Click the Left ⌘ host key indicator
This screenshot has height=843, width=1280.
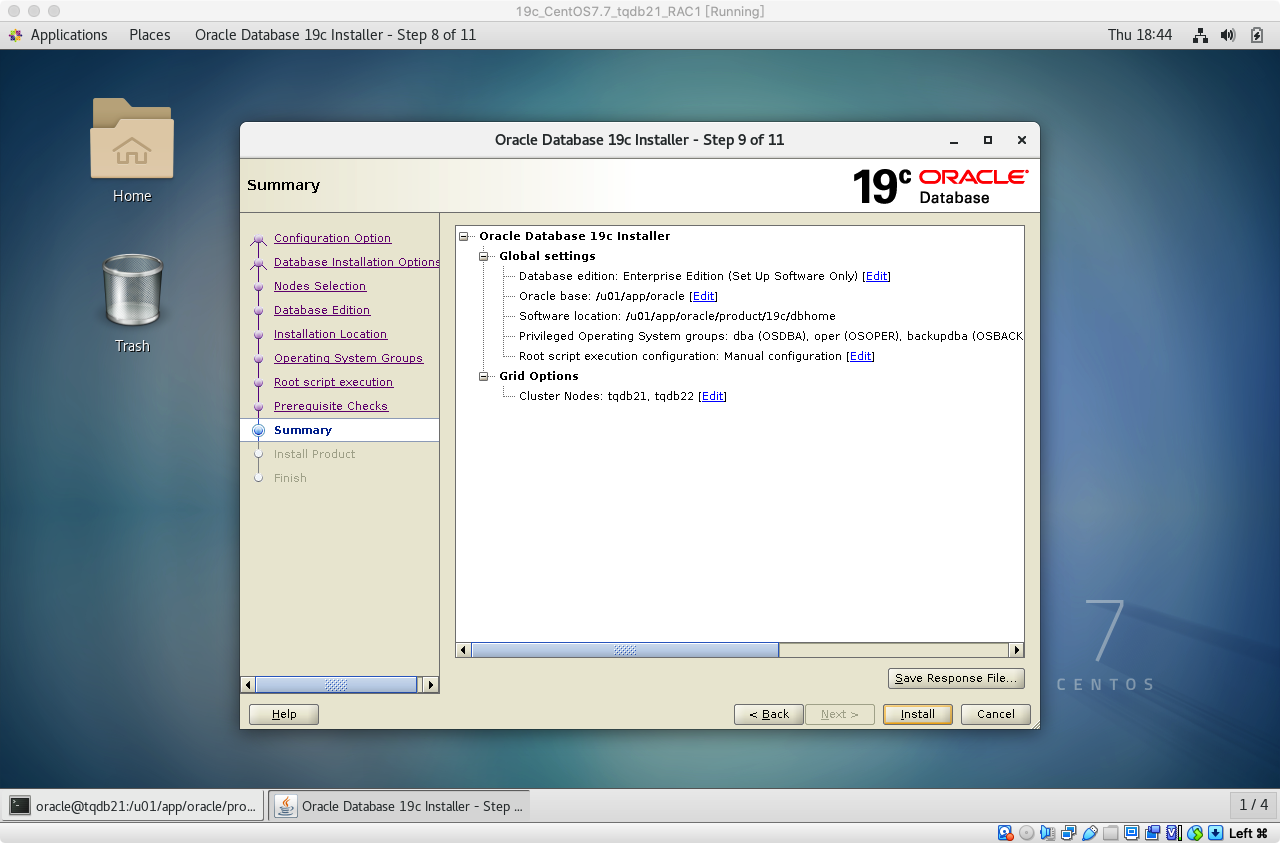1249,833
